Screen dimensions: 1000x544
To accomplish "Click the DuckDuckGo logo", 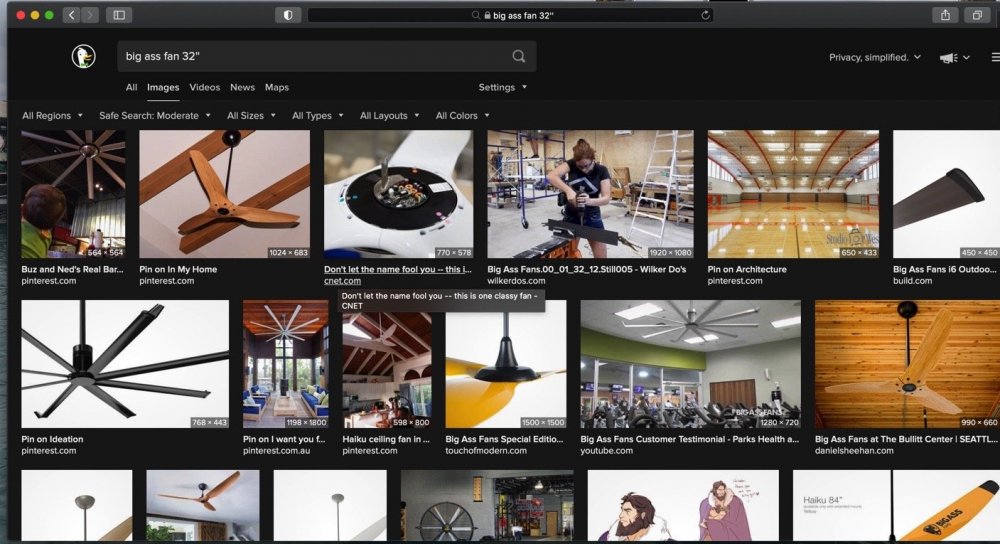I will pyautogui.click(x=83, y=57).
